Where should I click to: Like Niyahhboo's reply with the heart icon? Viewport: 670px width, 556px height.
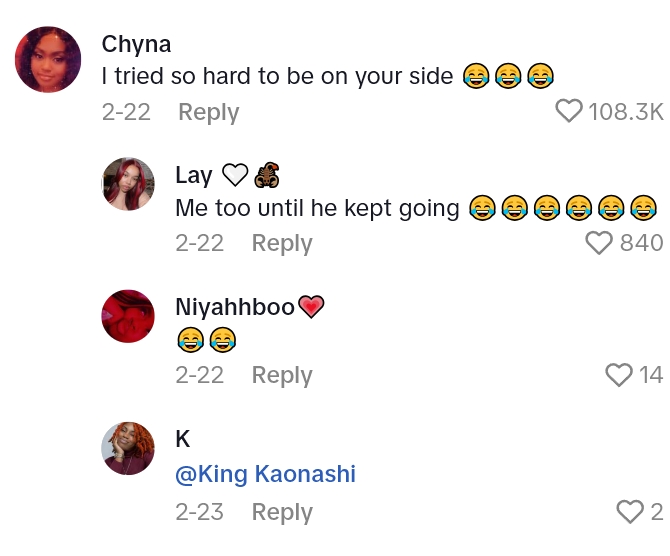coord(620,375)
